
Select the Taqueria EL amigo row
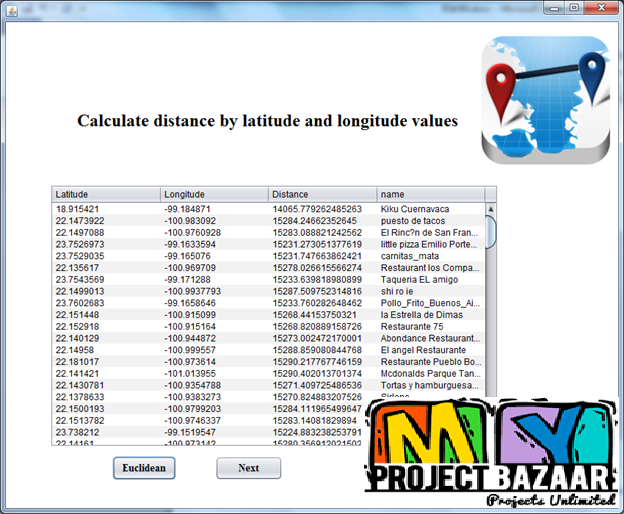268,280
